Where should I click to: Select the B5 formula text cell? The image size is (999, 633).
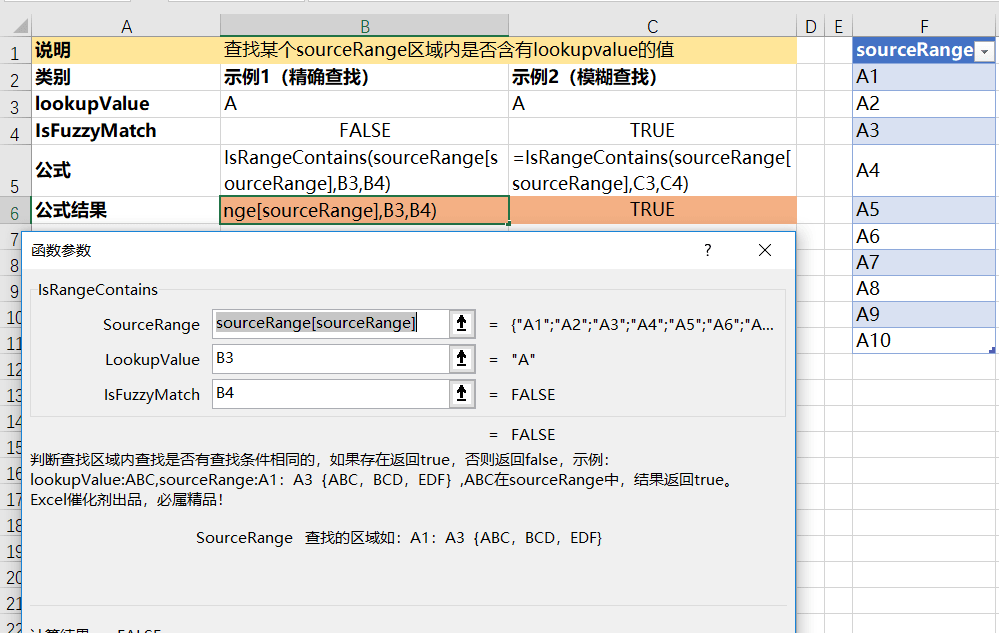[364, 170]
